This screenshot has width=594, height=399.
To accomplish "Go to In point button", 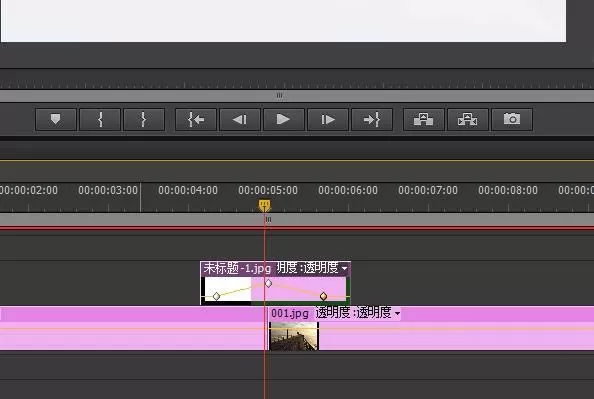I will 196,120.
